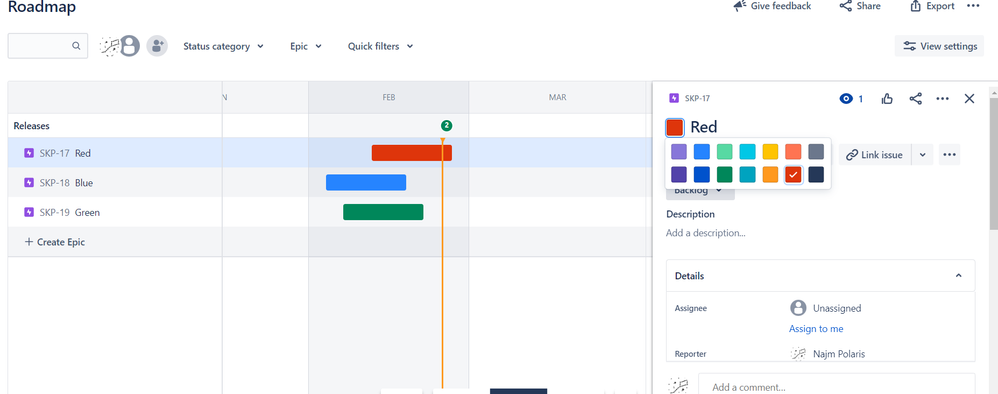Screen dimensions: 998x394
Task: Pick the dark navy color swatch
Action: [x=816, y=174]
